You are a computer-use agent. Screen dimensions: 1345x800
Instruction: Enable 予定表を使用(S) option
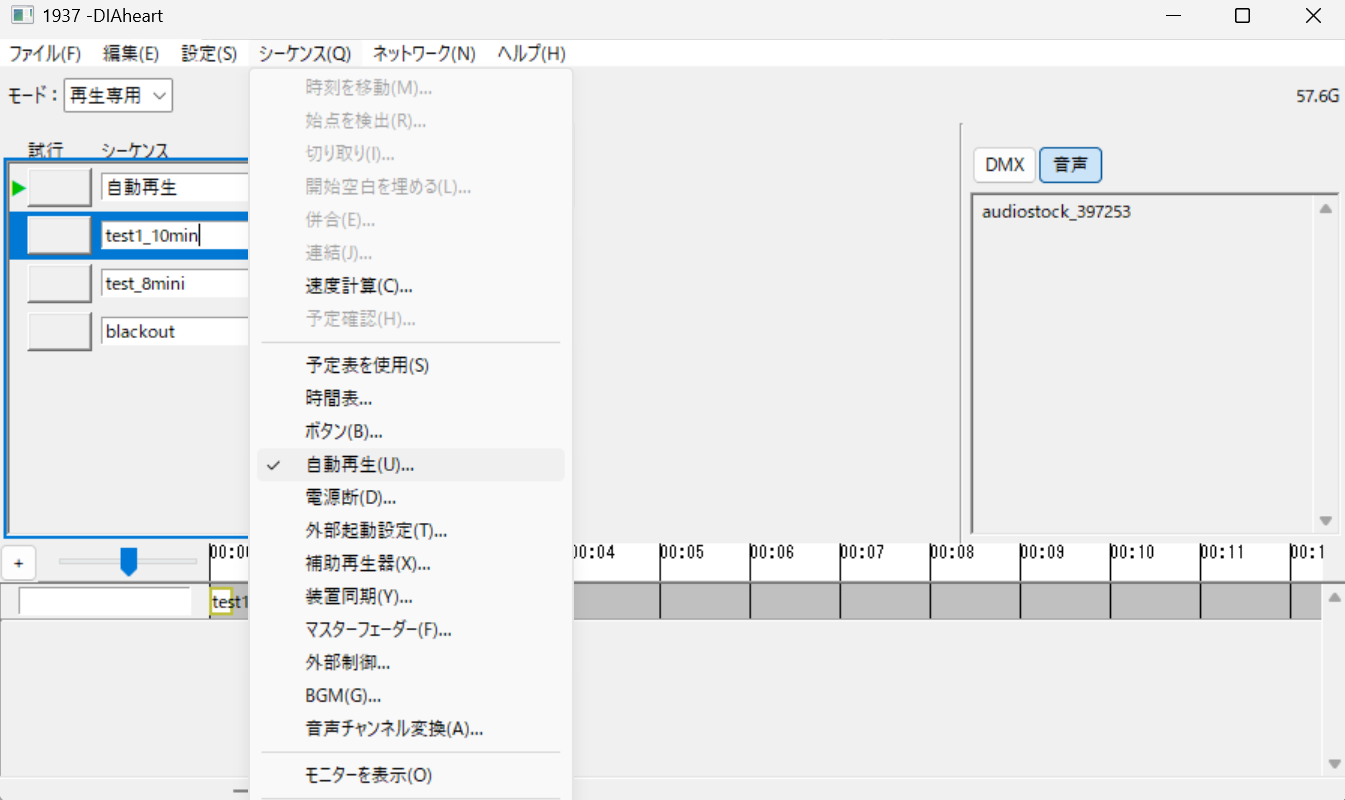pyautogui.click(x=367, y=365)
